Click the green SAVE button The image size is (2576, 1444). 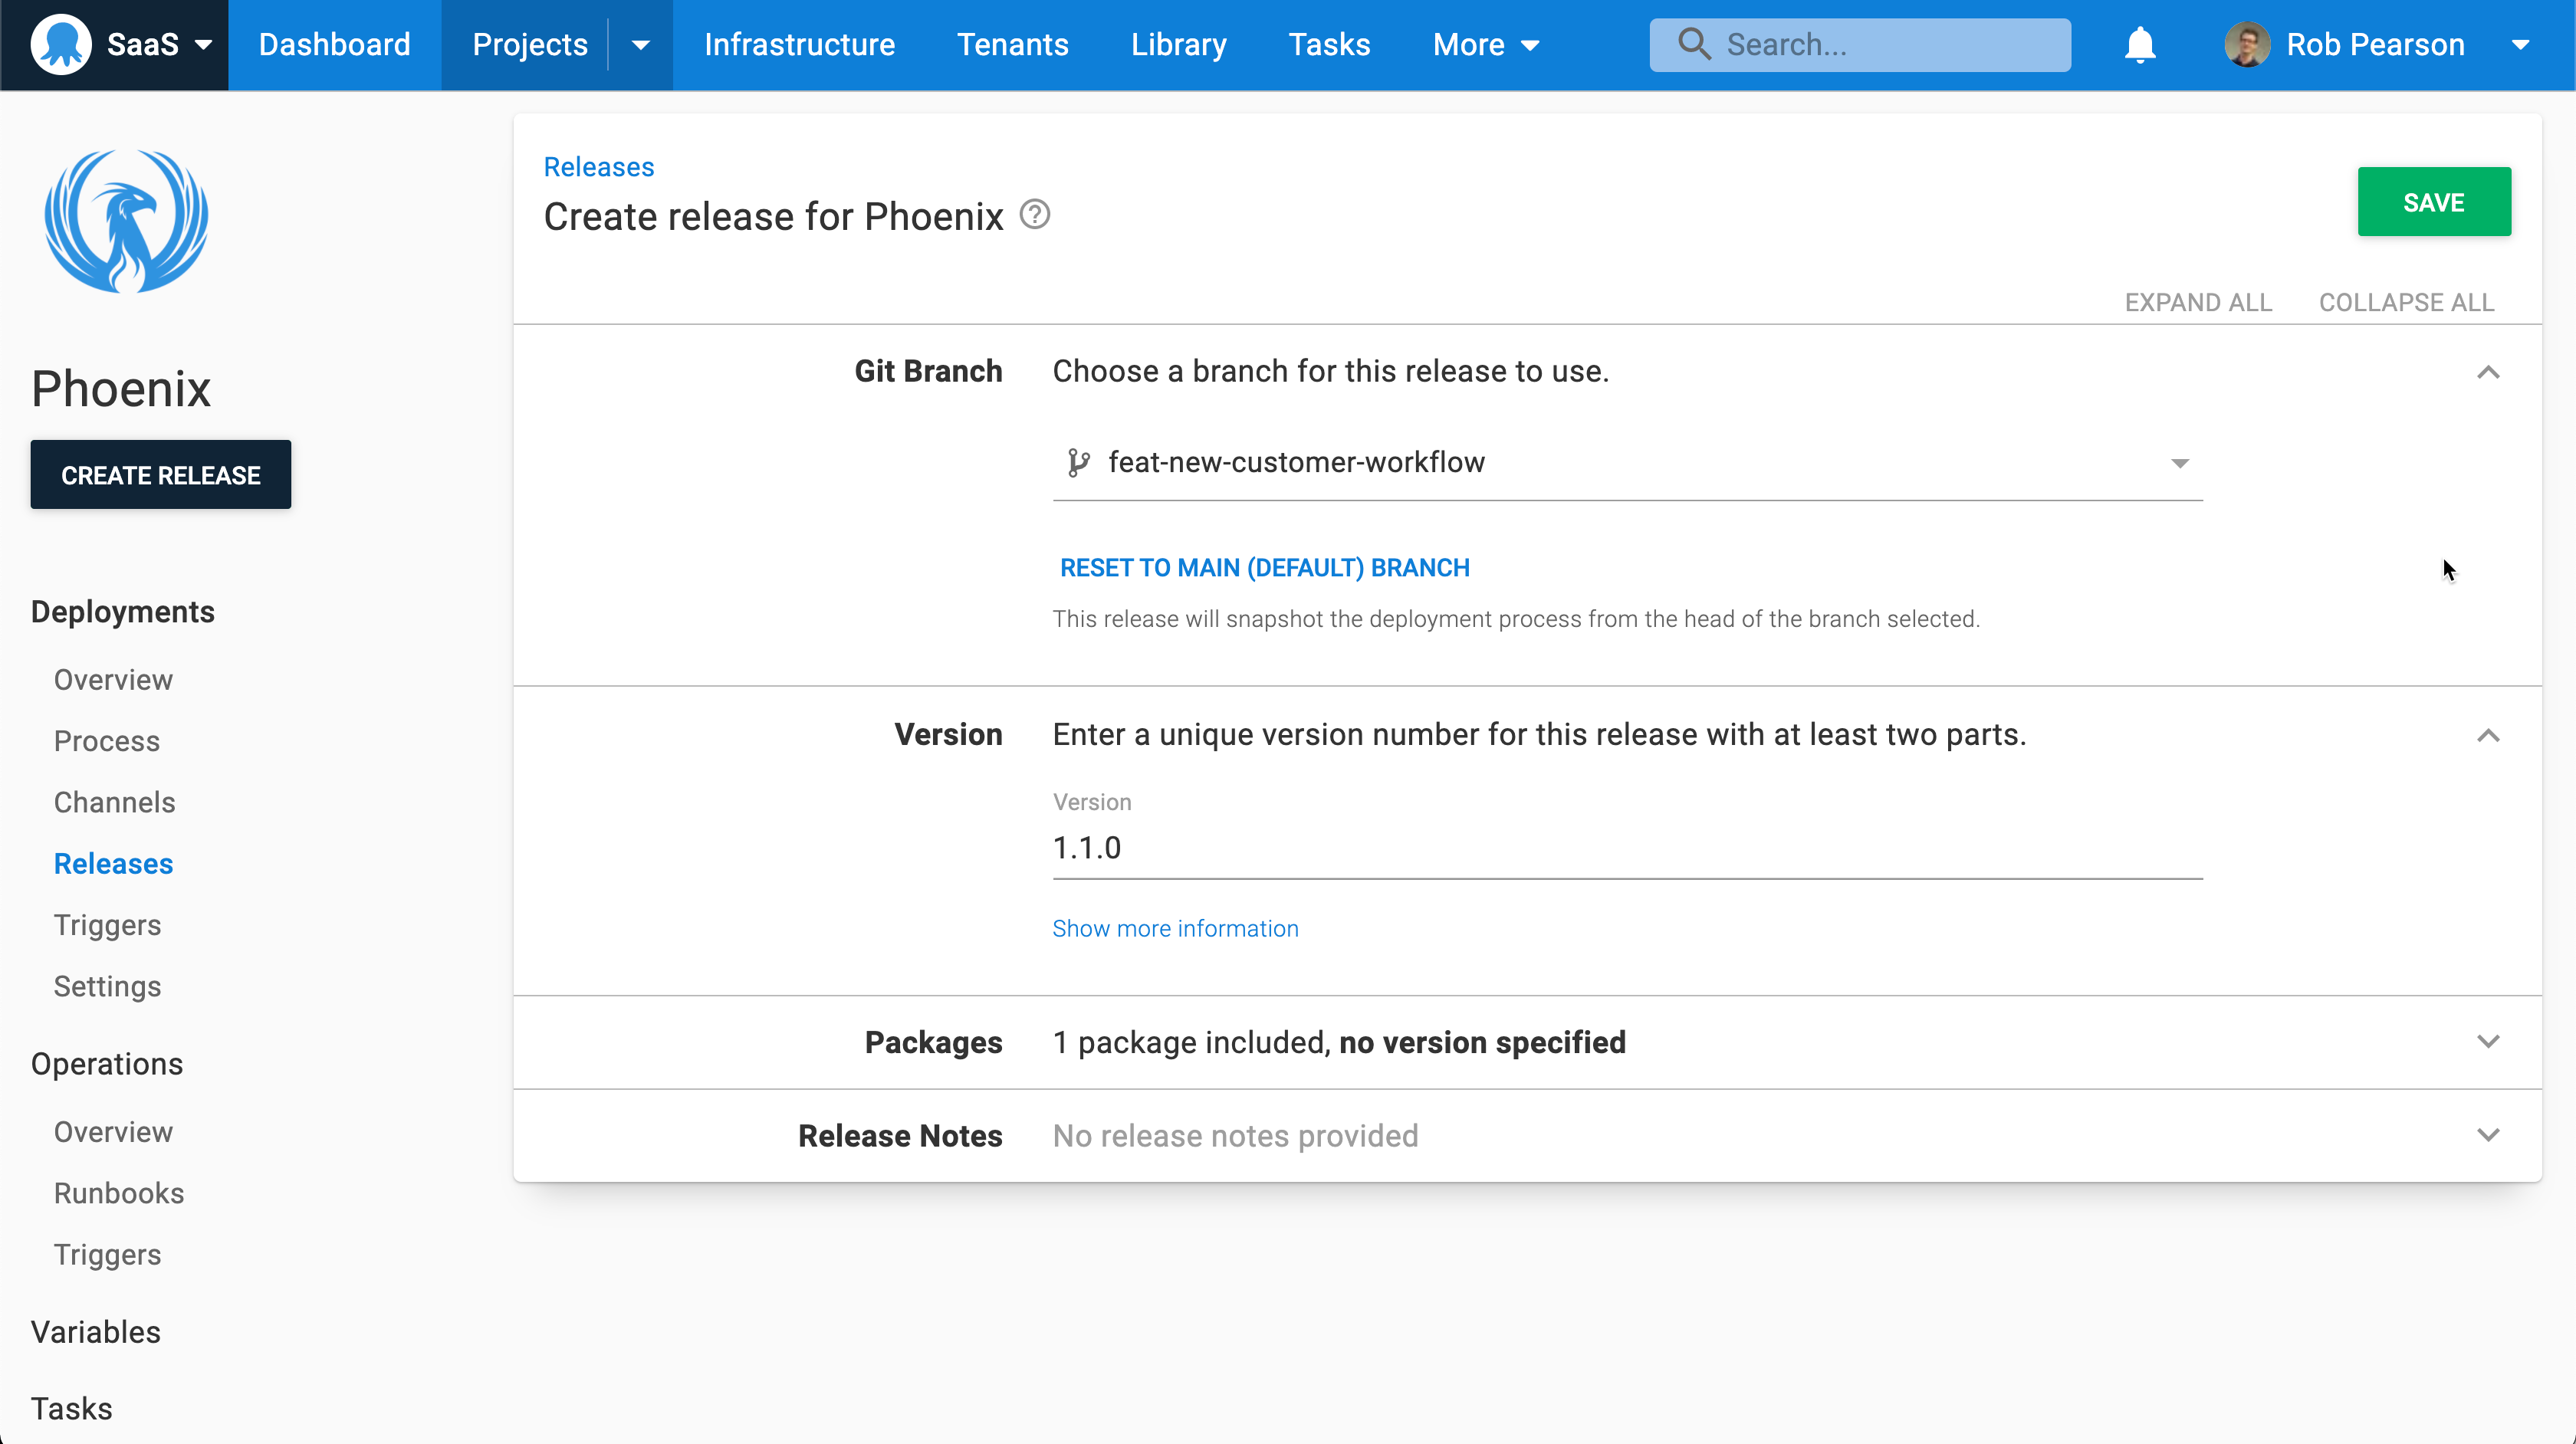click(2434, 201)
